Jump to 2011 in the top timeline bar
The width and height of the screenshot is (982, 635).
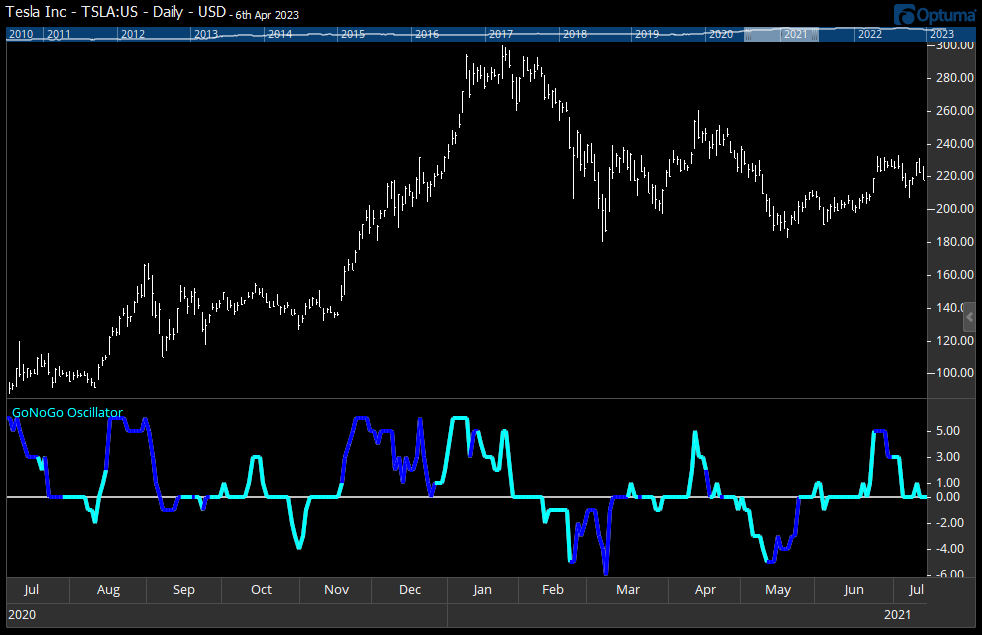coord(59,34)
